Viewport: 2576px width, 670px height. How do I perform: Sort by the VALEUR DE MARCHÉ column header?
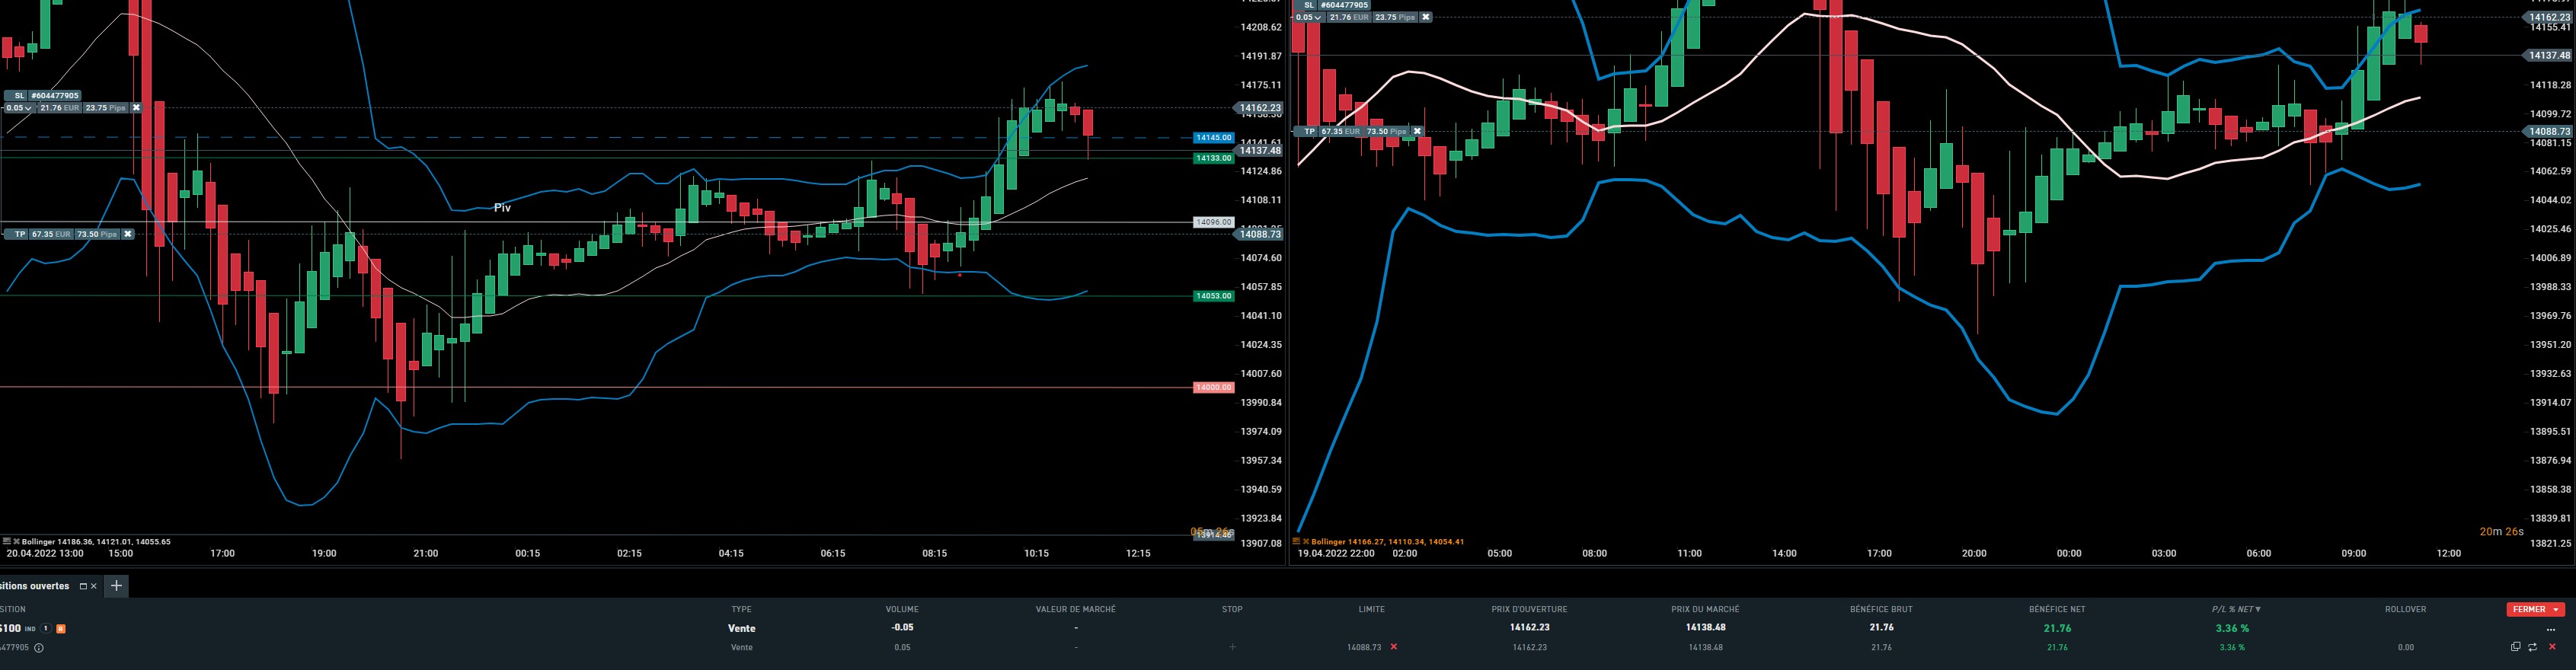pyautogui.click(x=1075, y=609)
